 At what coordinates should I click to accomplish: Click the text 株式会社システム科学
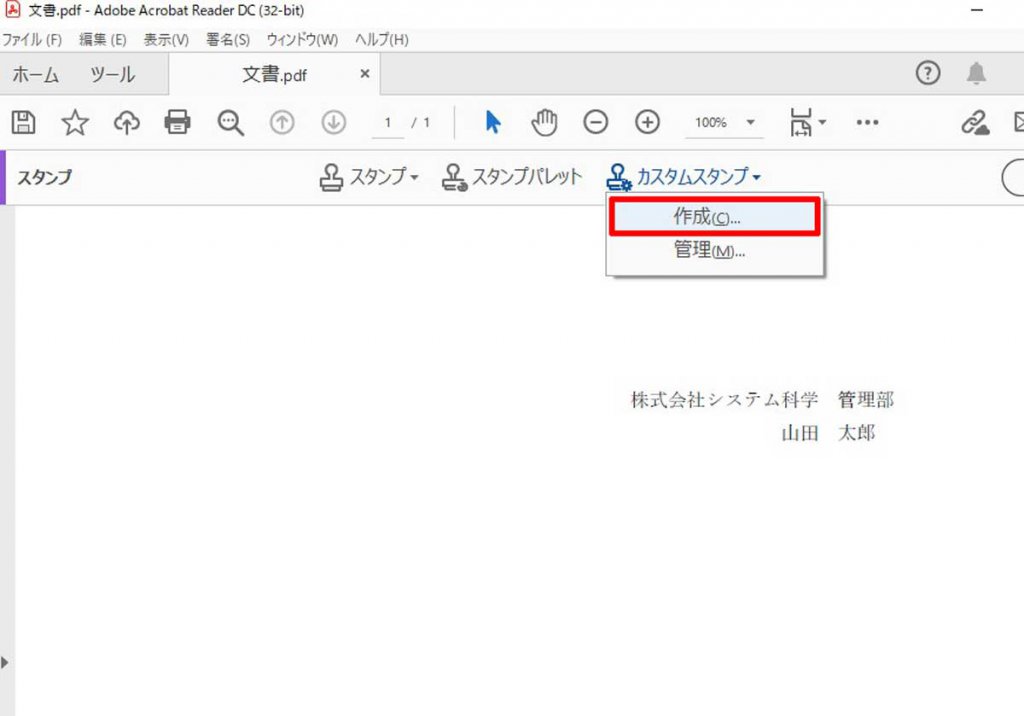[724, 400]
